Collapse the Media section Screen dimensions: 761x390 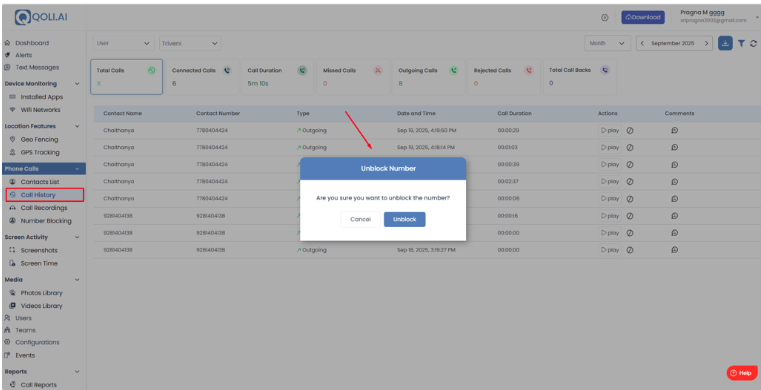point(77,280)
